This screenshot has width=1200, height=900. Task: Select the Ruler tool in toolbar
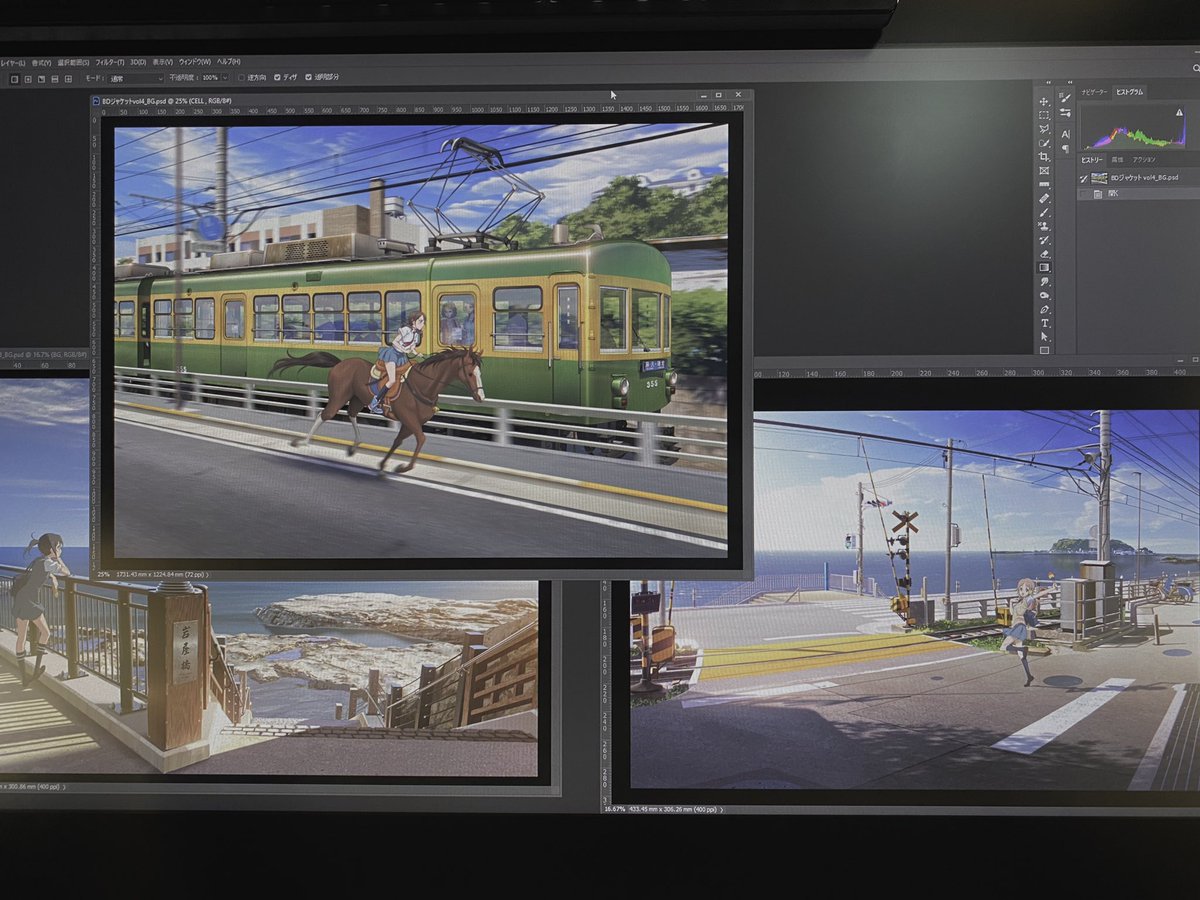1044,184
